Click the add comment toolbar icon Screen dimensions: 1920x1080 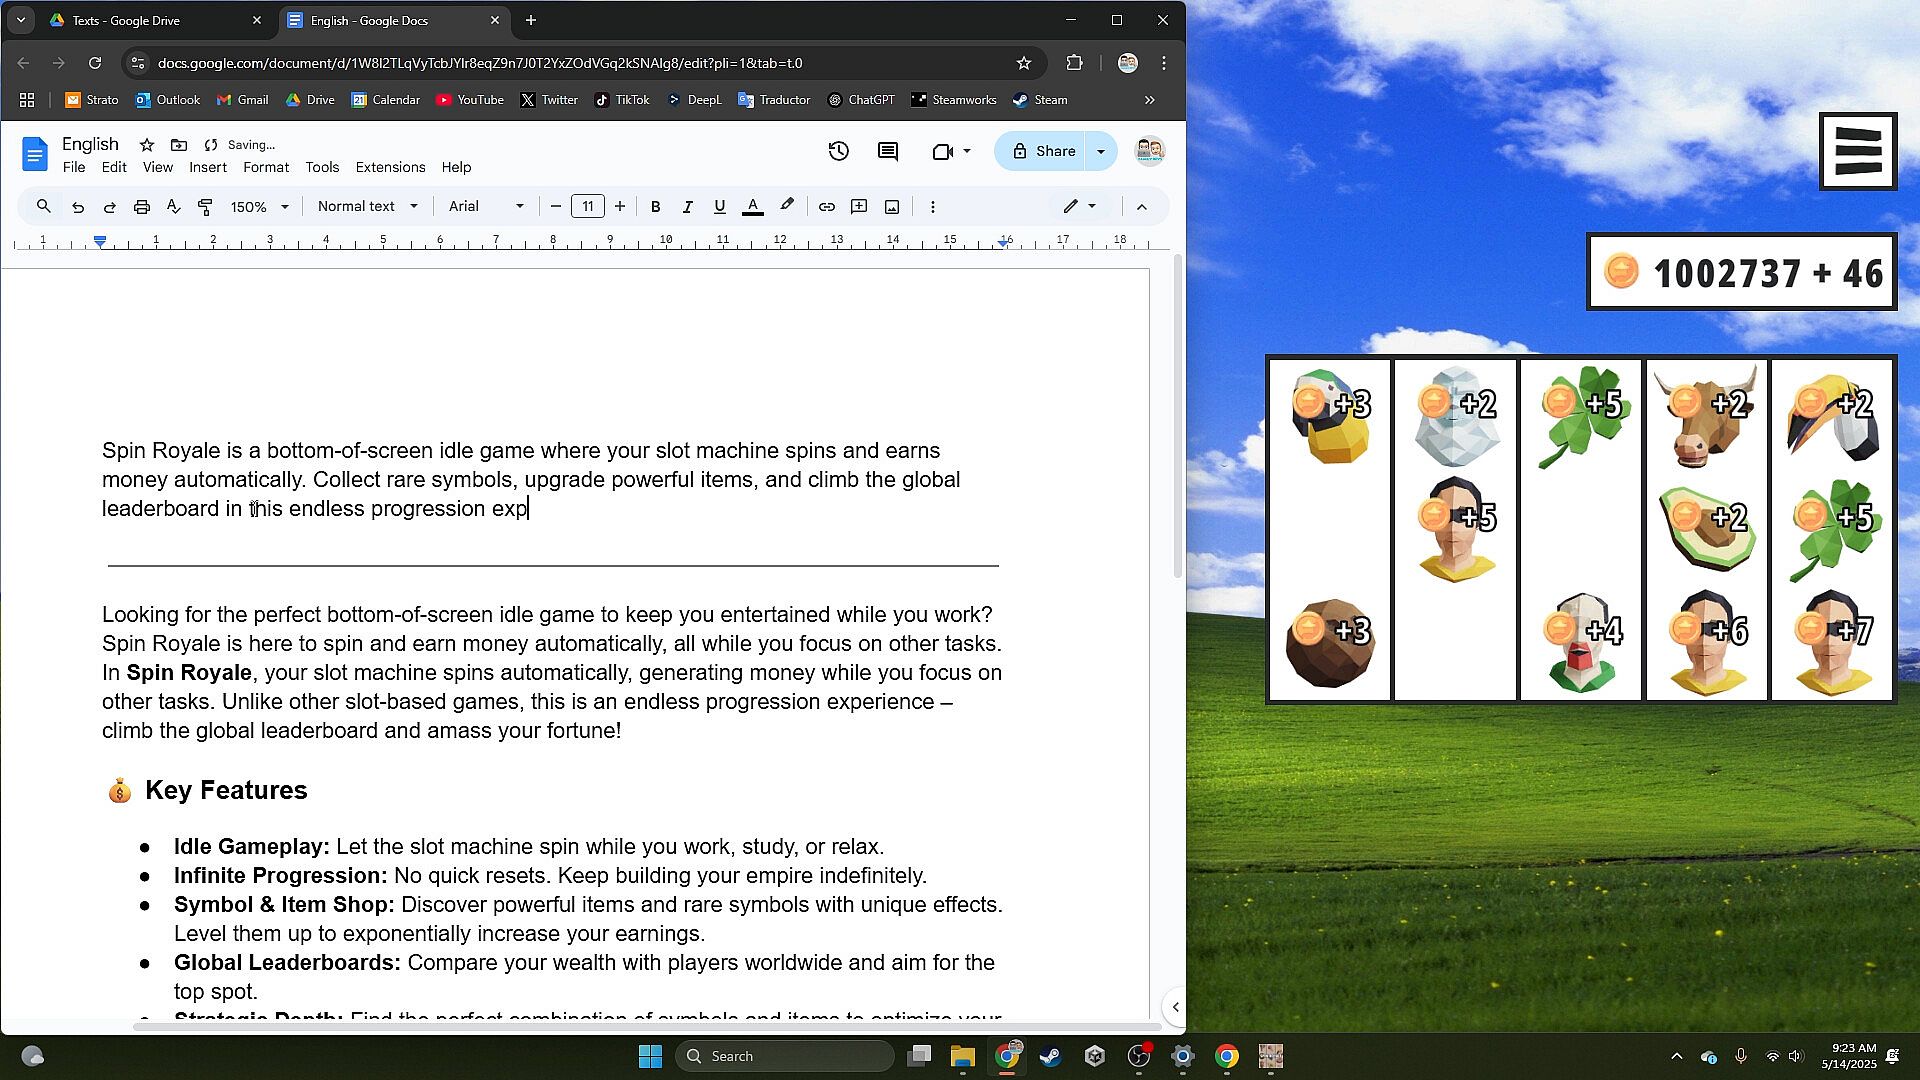point(858,207)
